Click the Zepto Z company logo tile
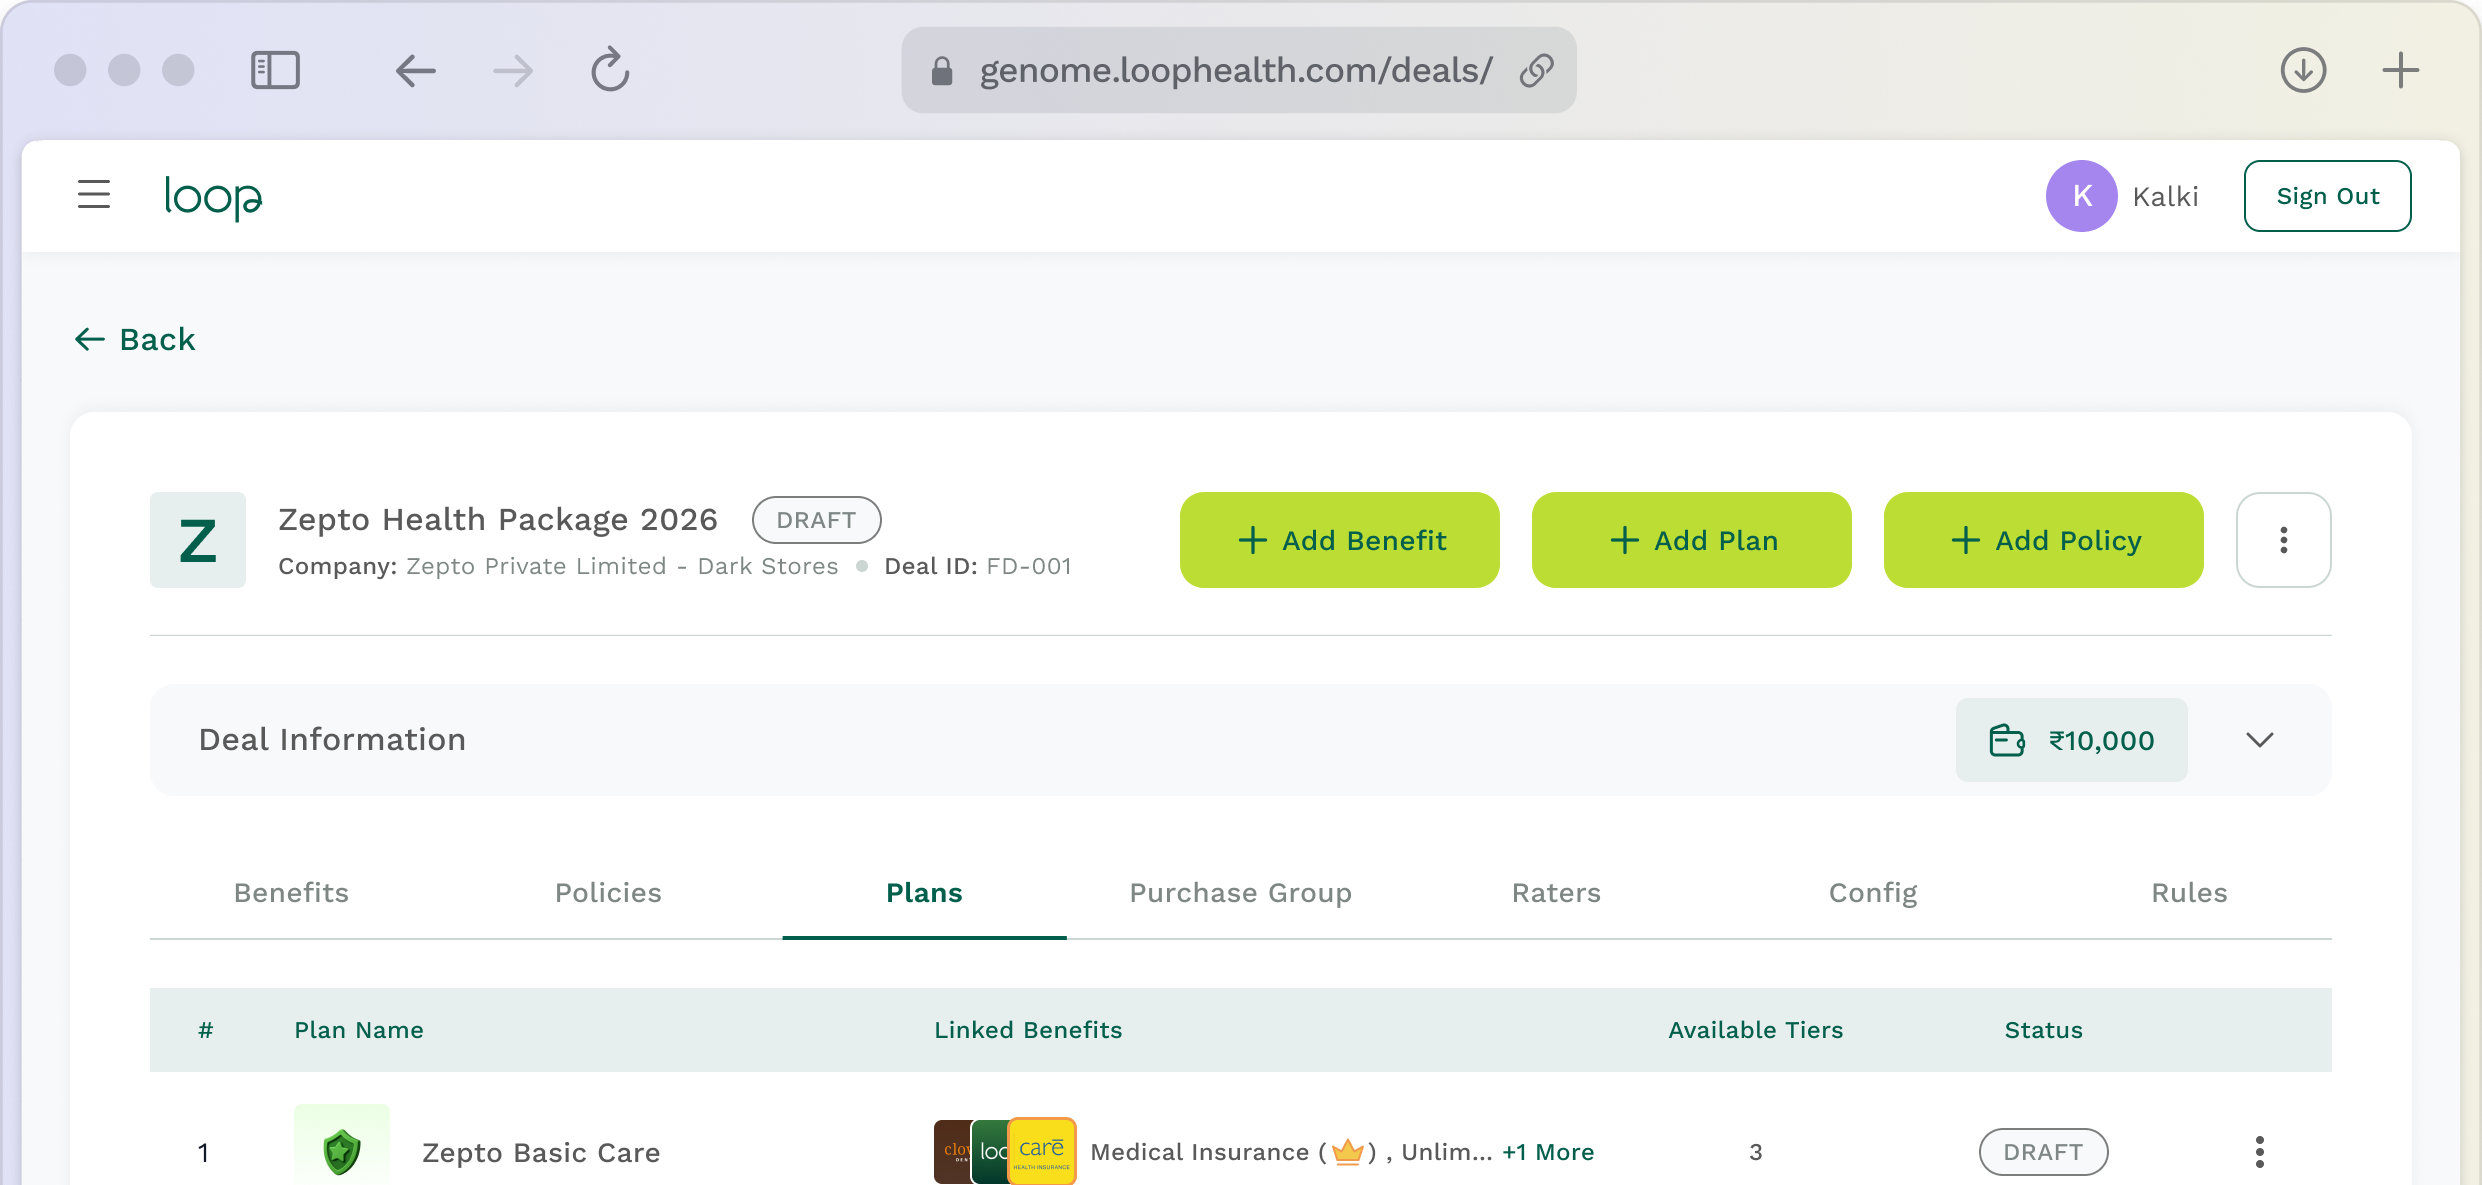Screen dimensions: 2482x1185 [x=198, y=540]
